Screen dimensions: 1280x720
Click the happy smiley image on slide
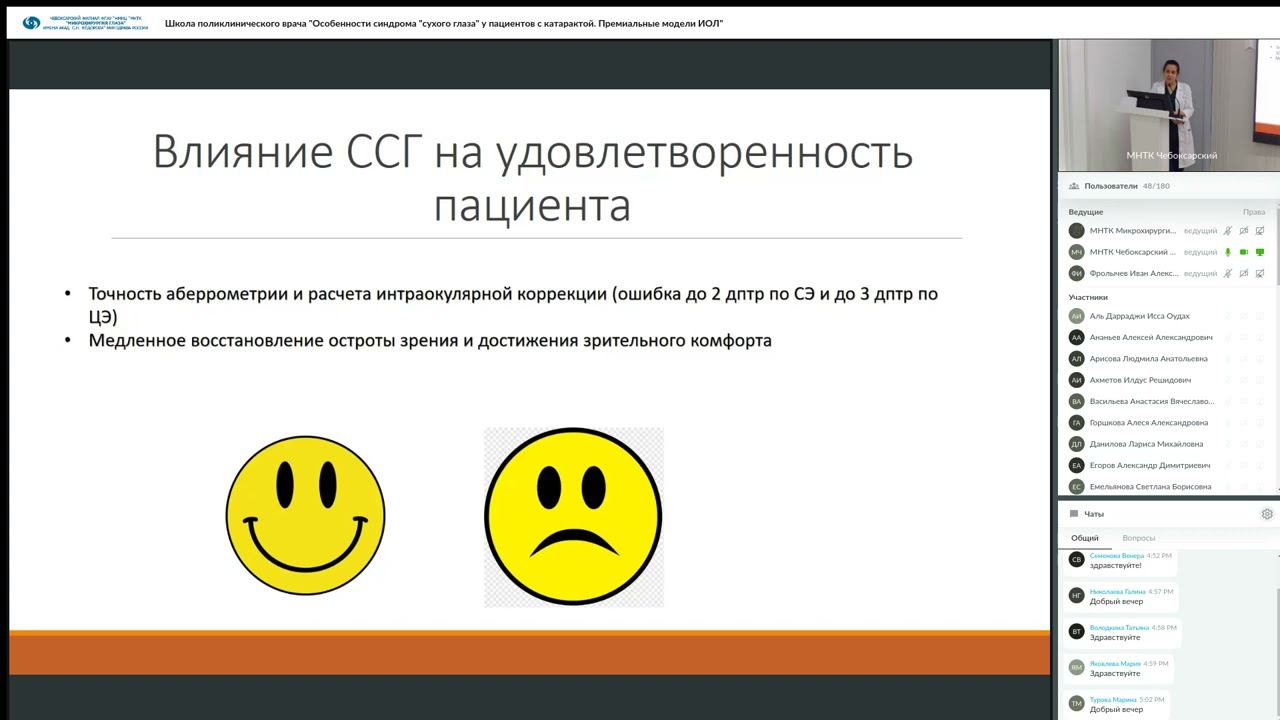(x=305, y=516)
